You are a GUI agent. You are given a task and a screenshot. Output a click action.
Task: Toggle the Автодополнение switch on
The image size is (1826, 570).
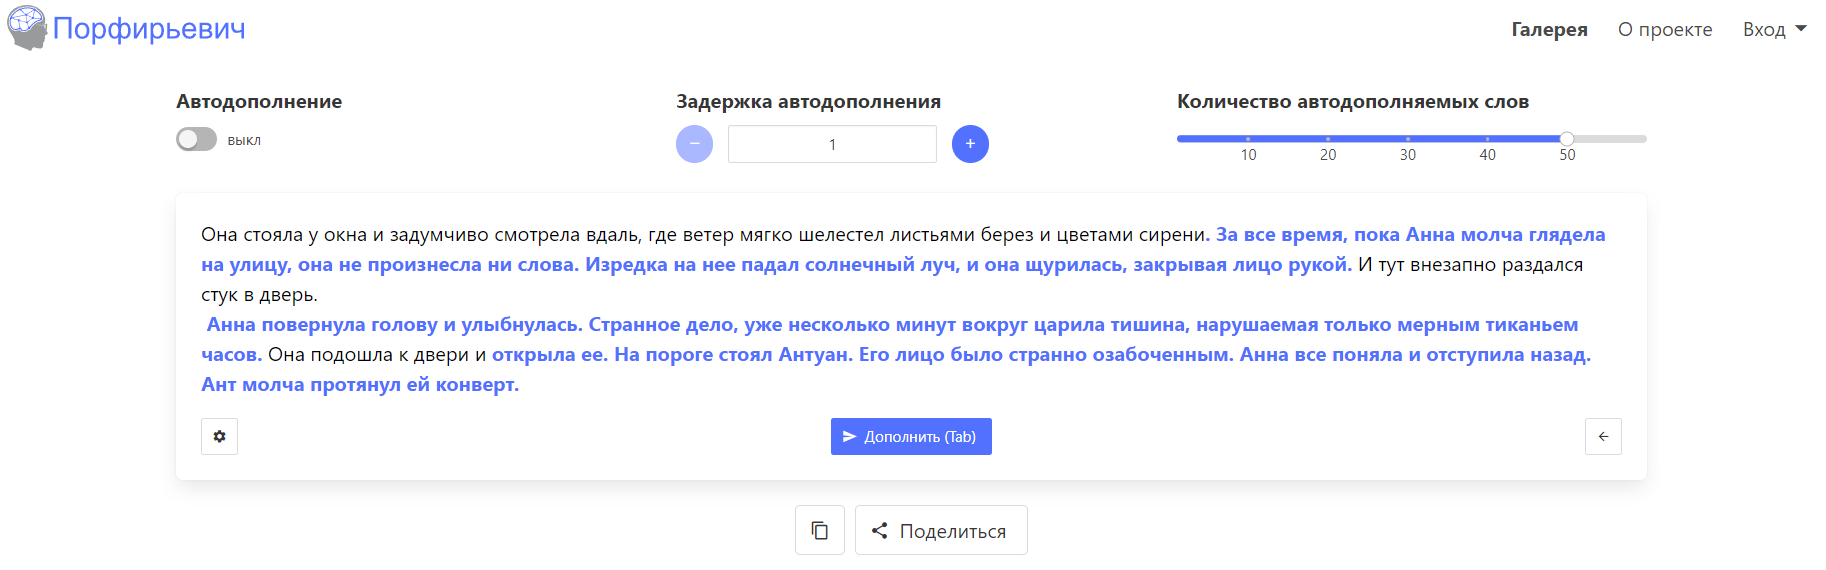[x=196, y=139]
